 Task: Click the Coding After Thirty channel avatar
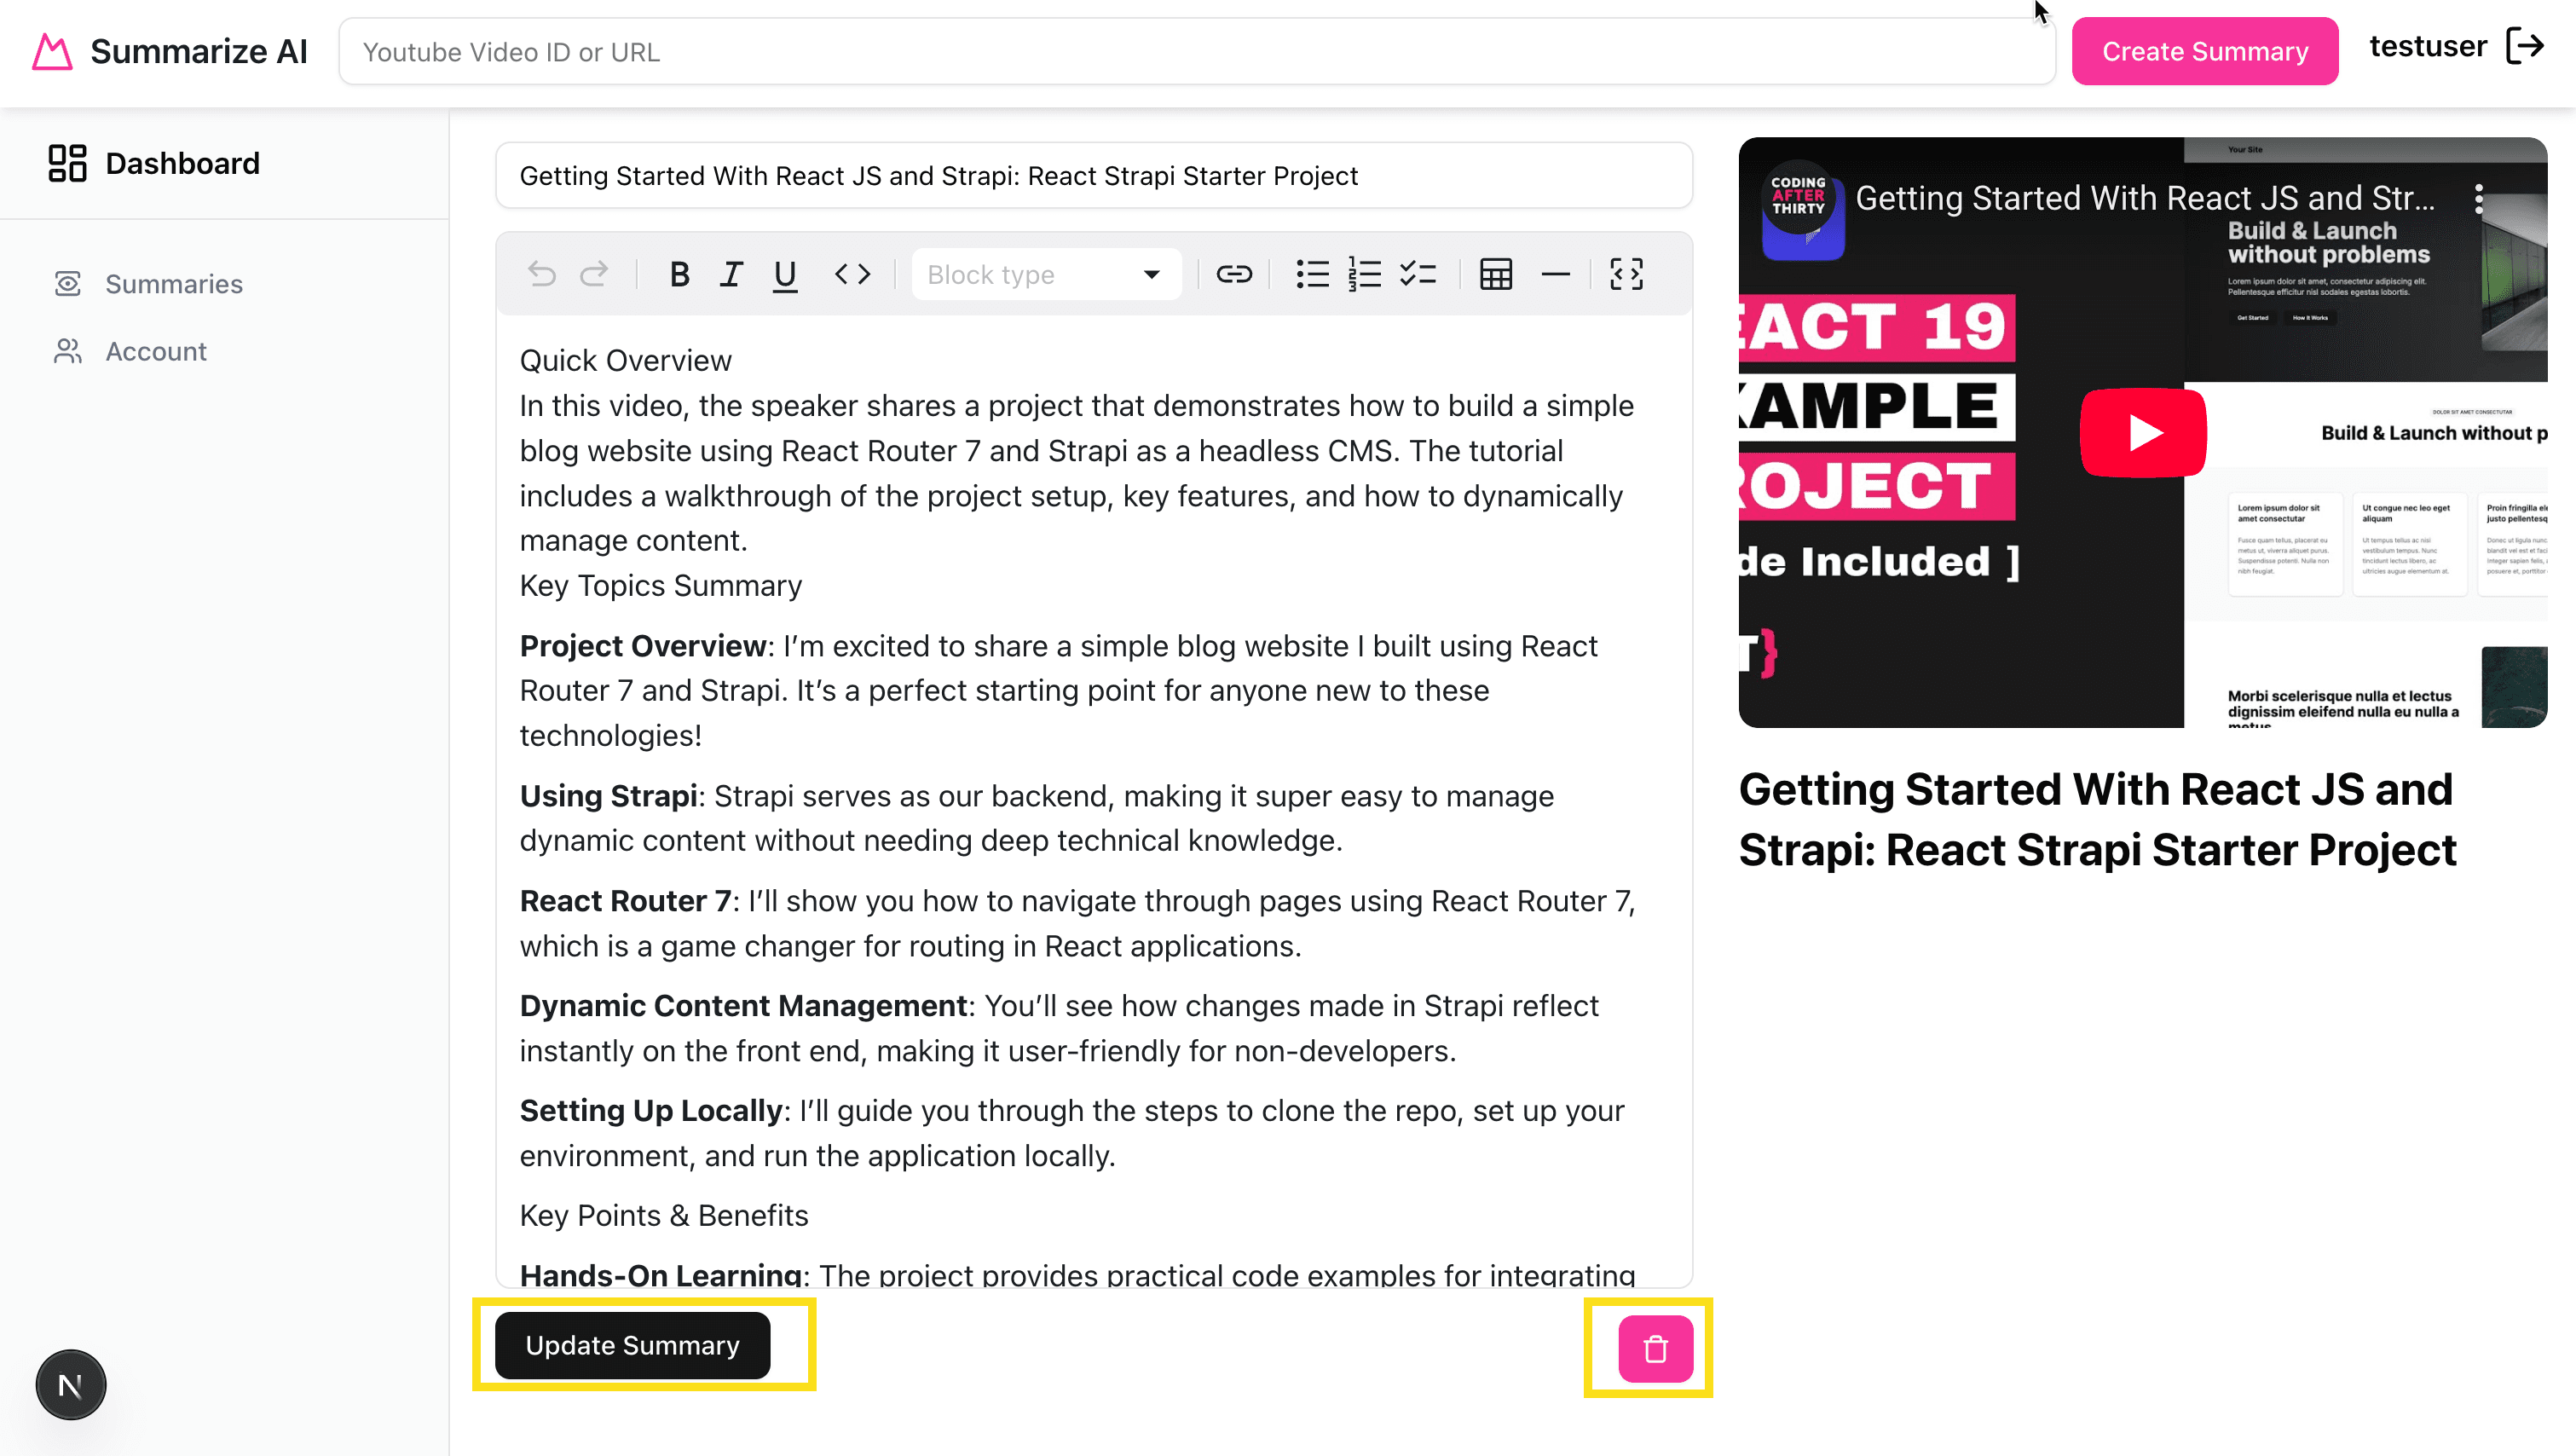pyautogui.click(x=1798, y=198)
